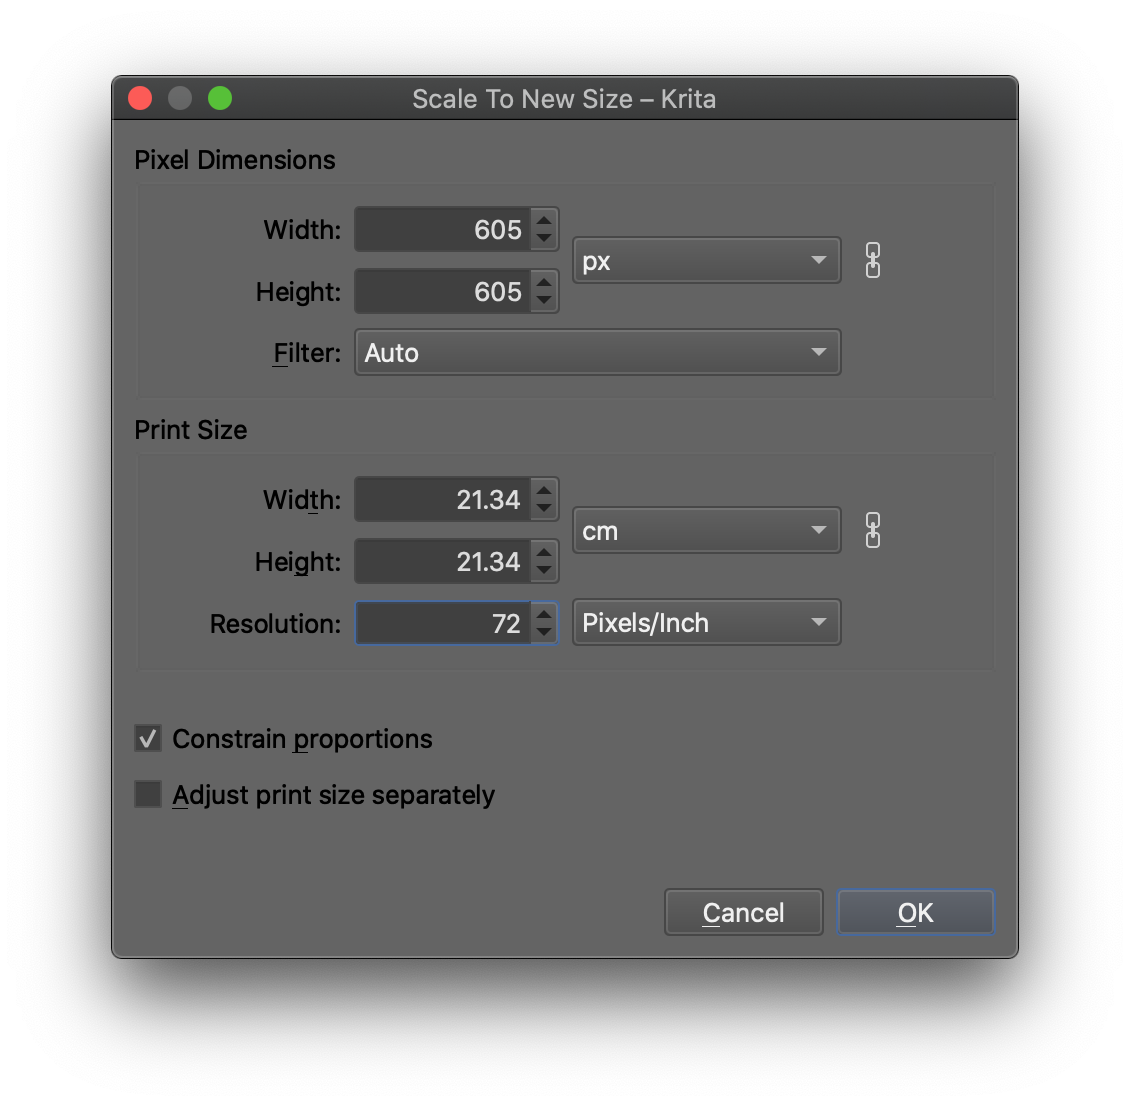The height and width of the screenshot is (1106, 1130).
Task: Open the Pixels/Inch resolution unit dropdown
Action: click(x=706, y=623)
